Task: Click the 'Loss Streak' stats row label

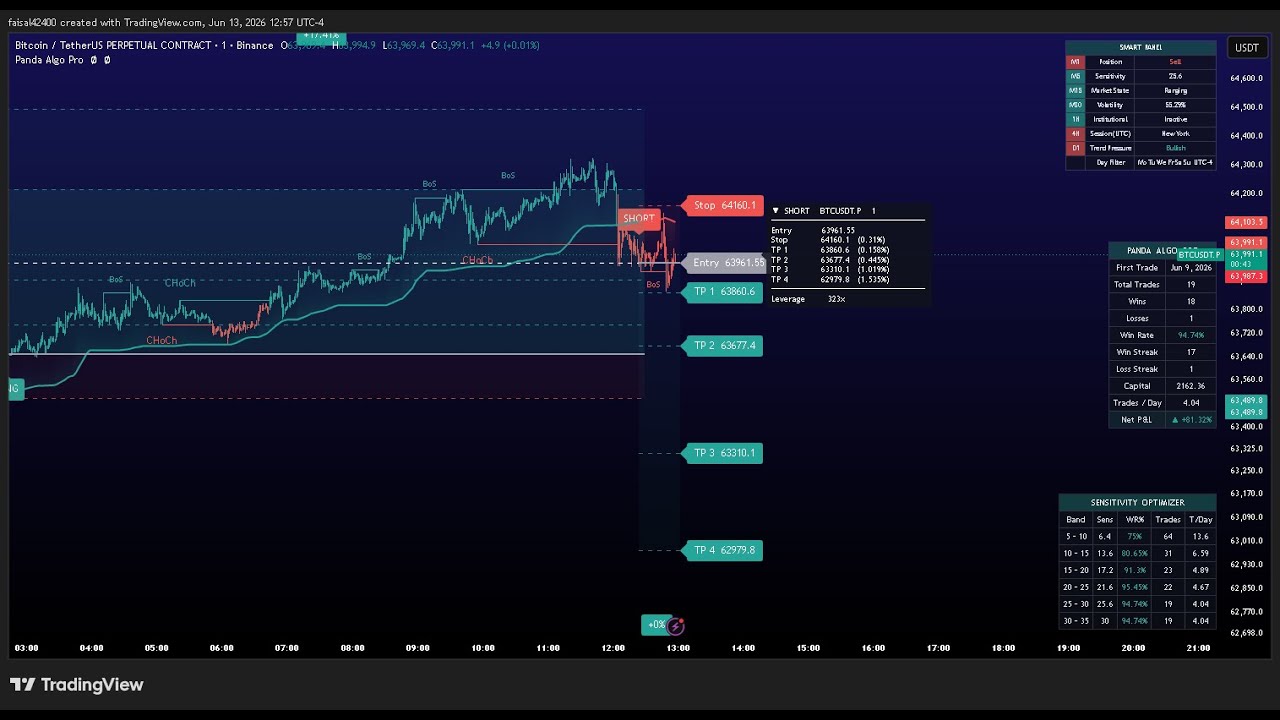Action: click(1137, 369)
